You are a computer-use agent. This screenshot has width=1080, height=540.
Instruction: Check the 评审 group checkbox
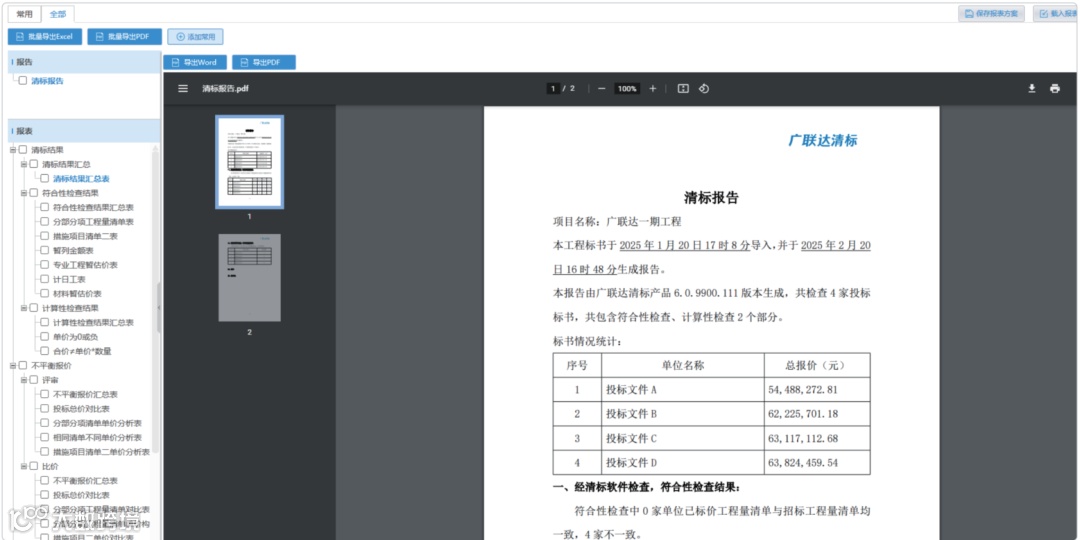[x=34, y=380]
